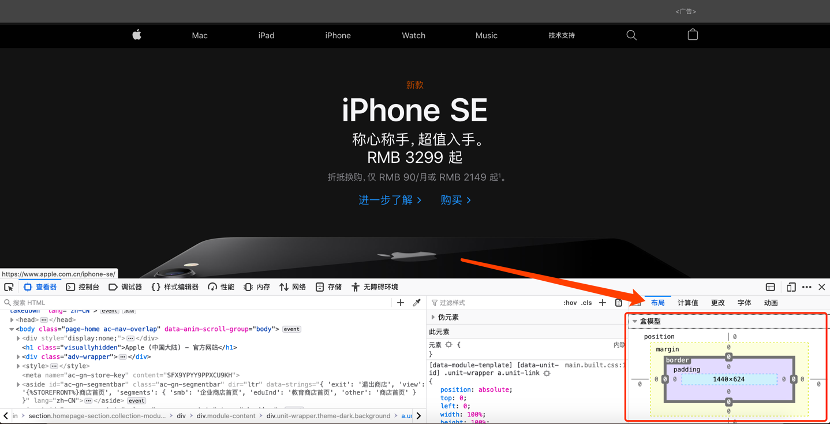Open Watch in Apple navigation
The width and height of the screenshot is (830, 424).
coord(413,35)
